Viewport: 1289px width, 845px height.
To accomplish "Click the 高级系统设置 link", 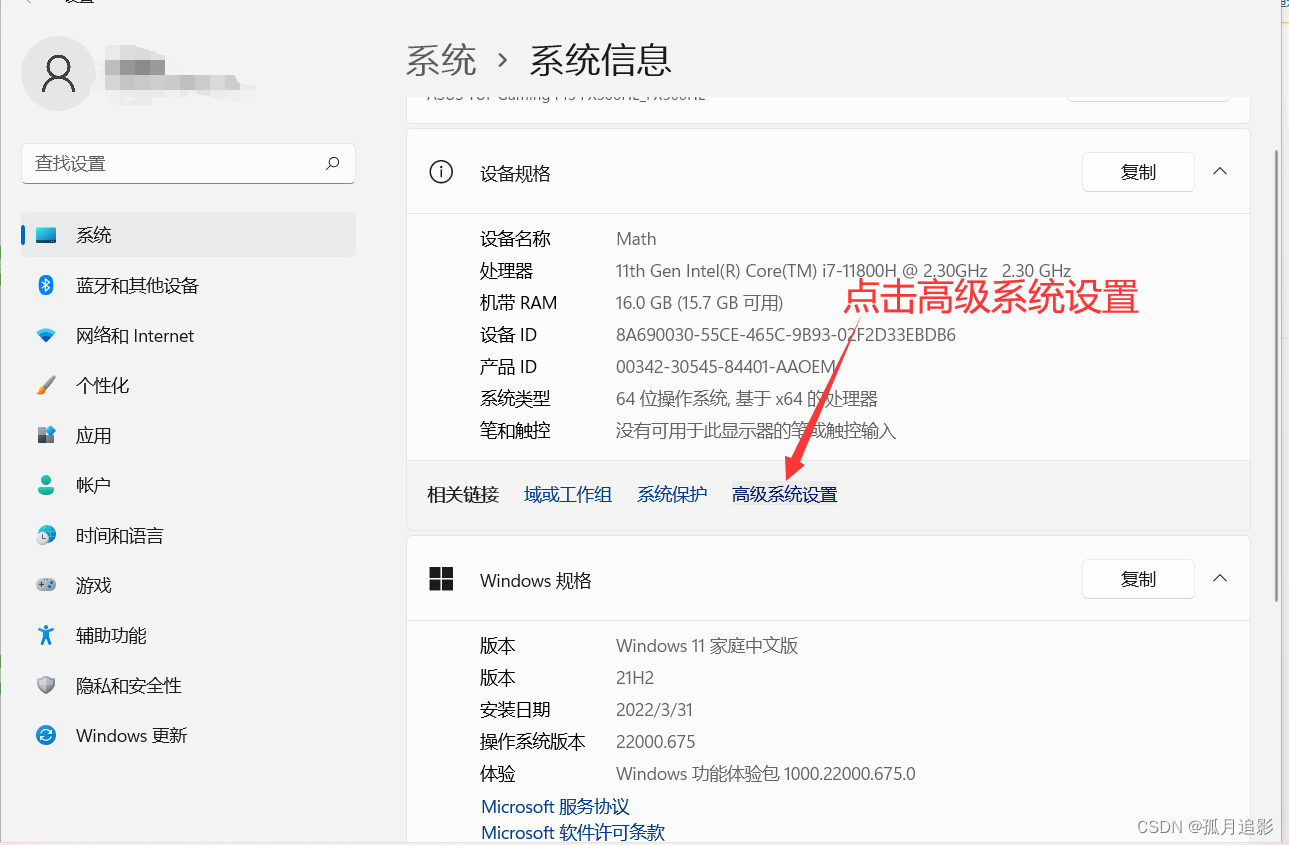I will [x=785, y=494].
